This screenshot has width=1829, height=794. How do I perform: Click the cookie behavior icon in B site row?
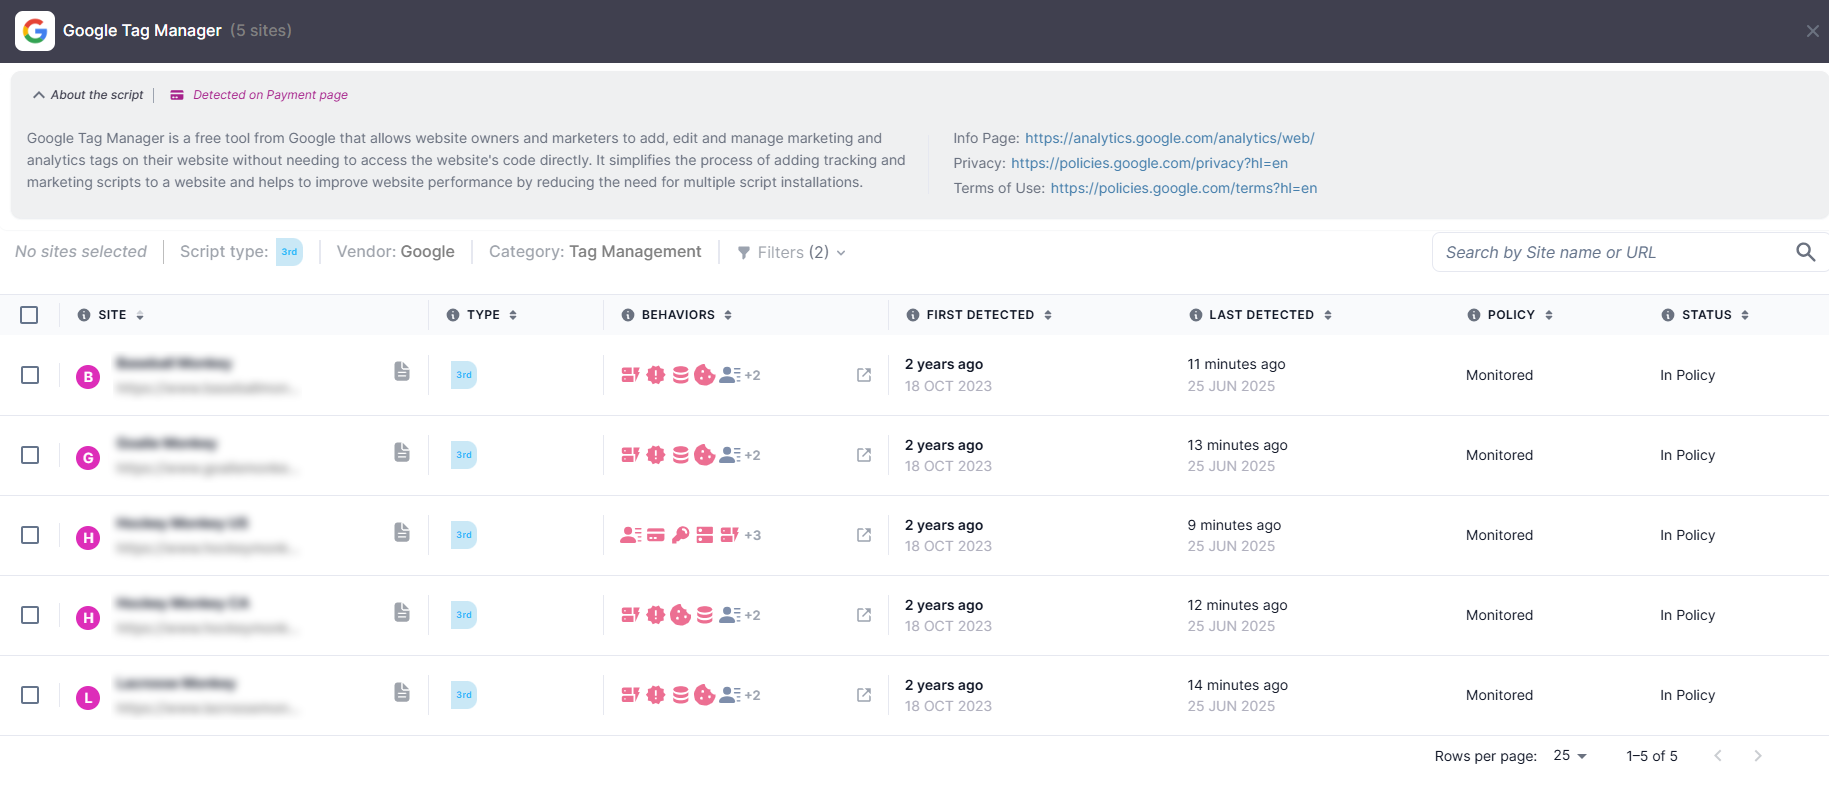(x=705, y=375)
